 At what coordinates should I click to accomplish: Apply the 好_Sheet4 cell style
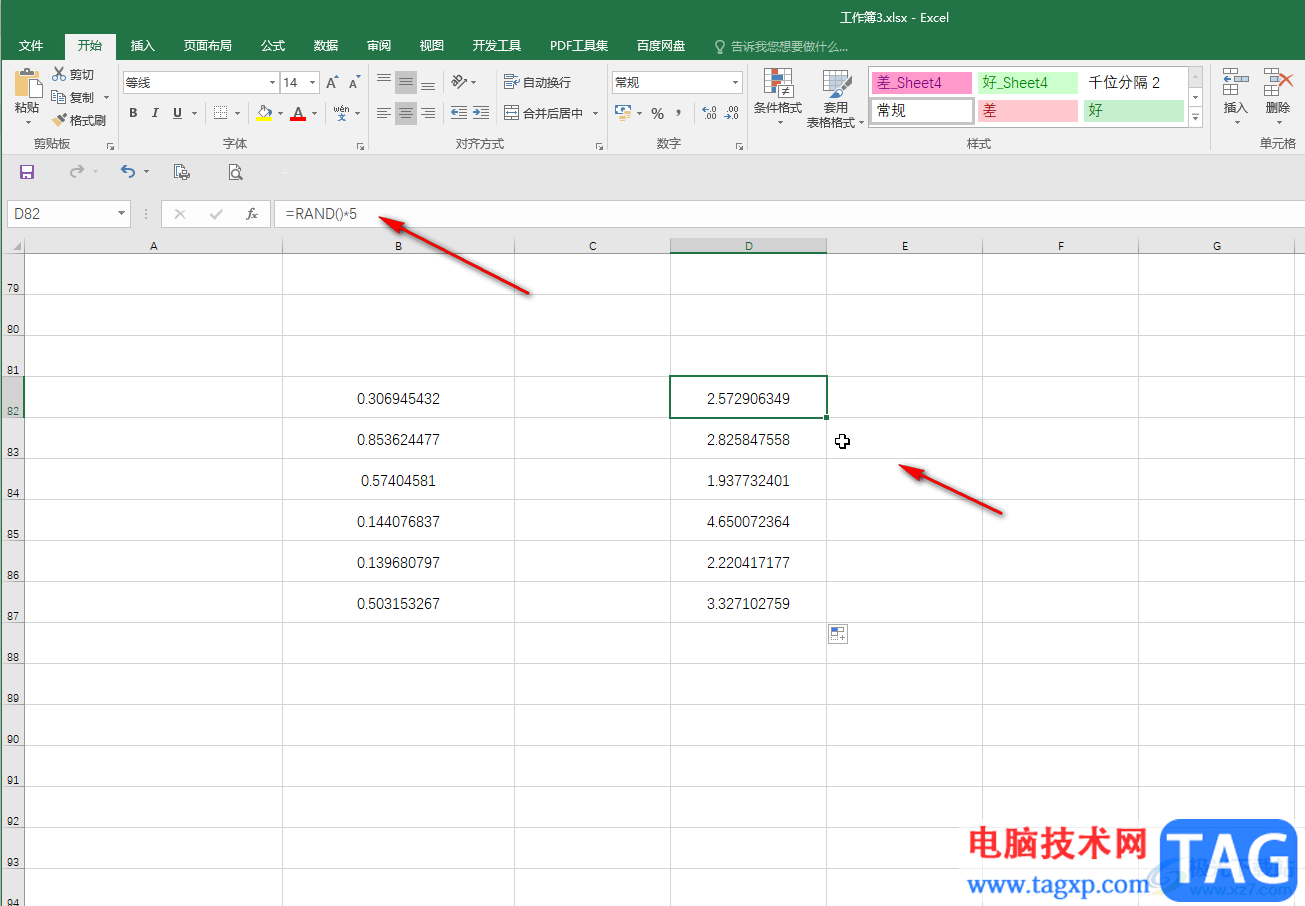click(1028, 83)
